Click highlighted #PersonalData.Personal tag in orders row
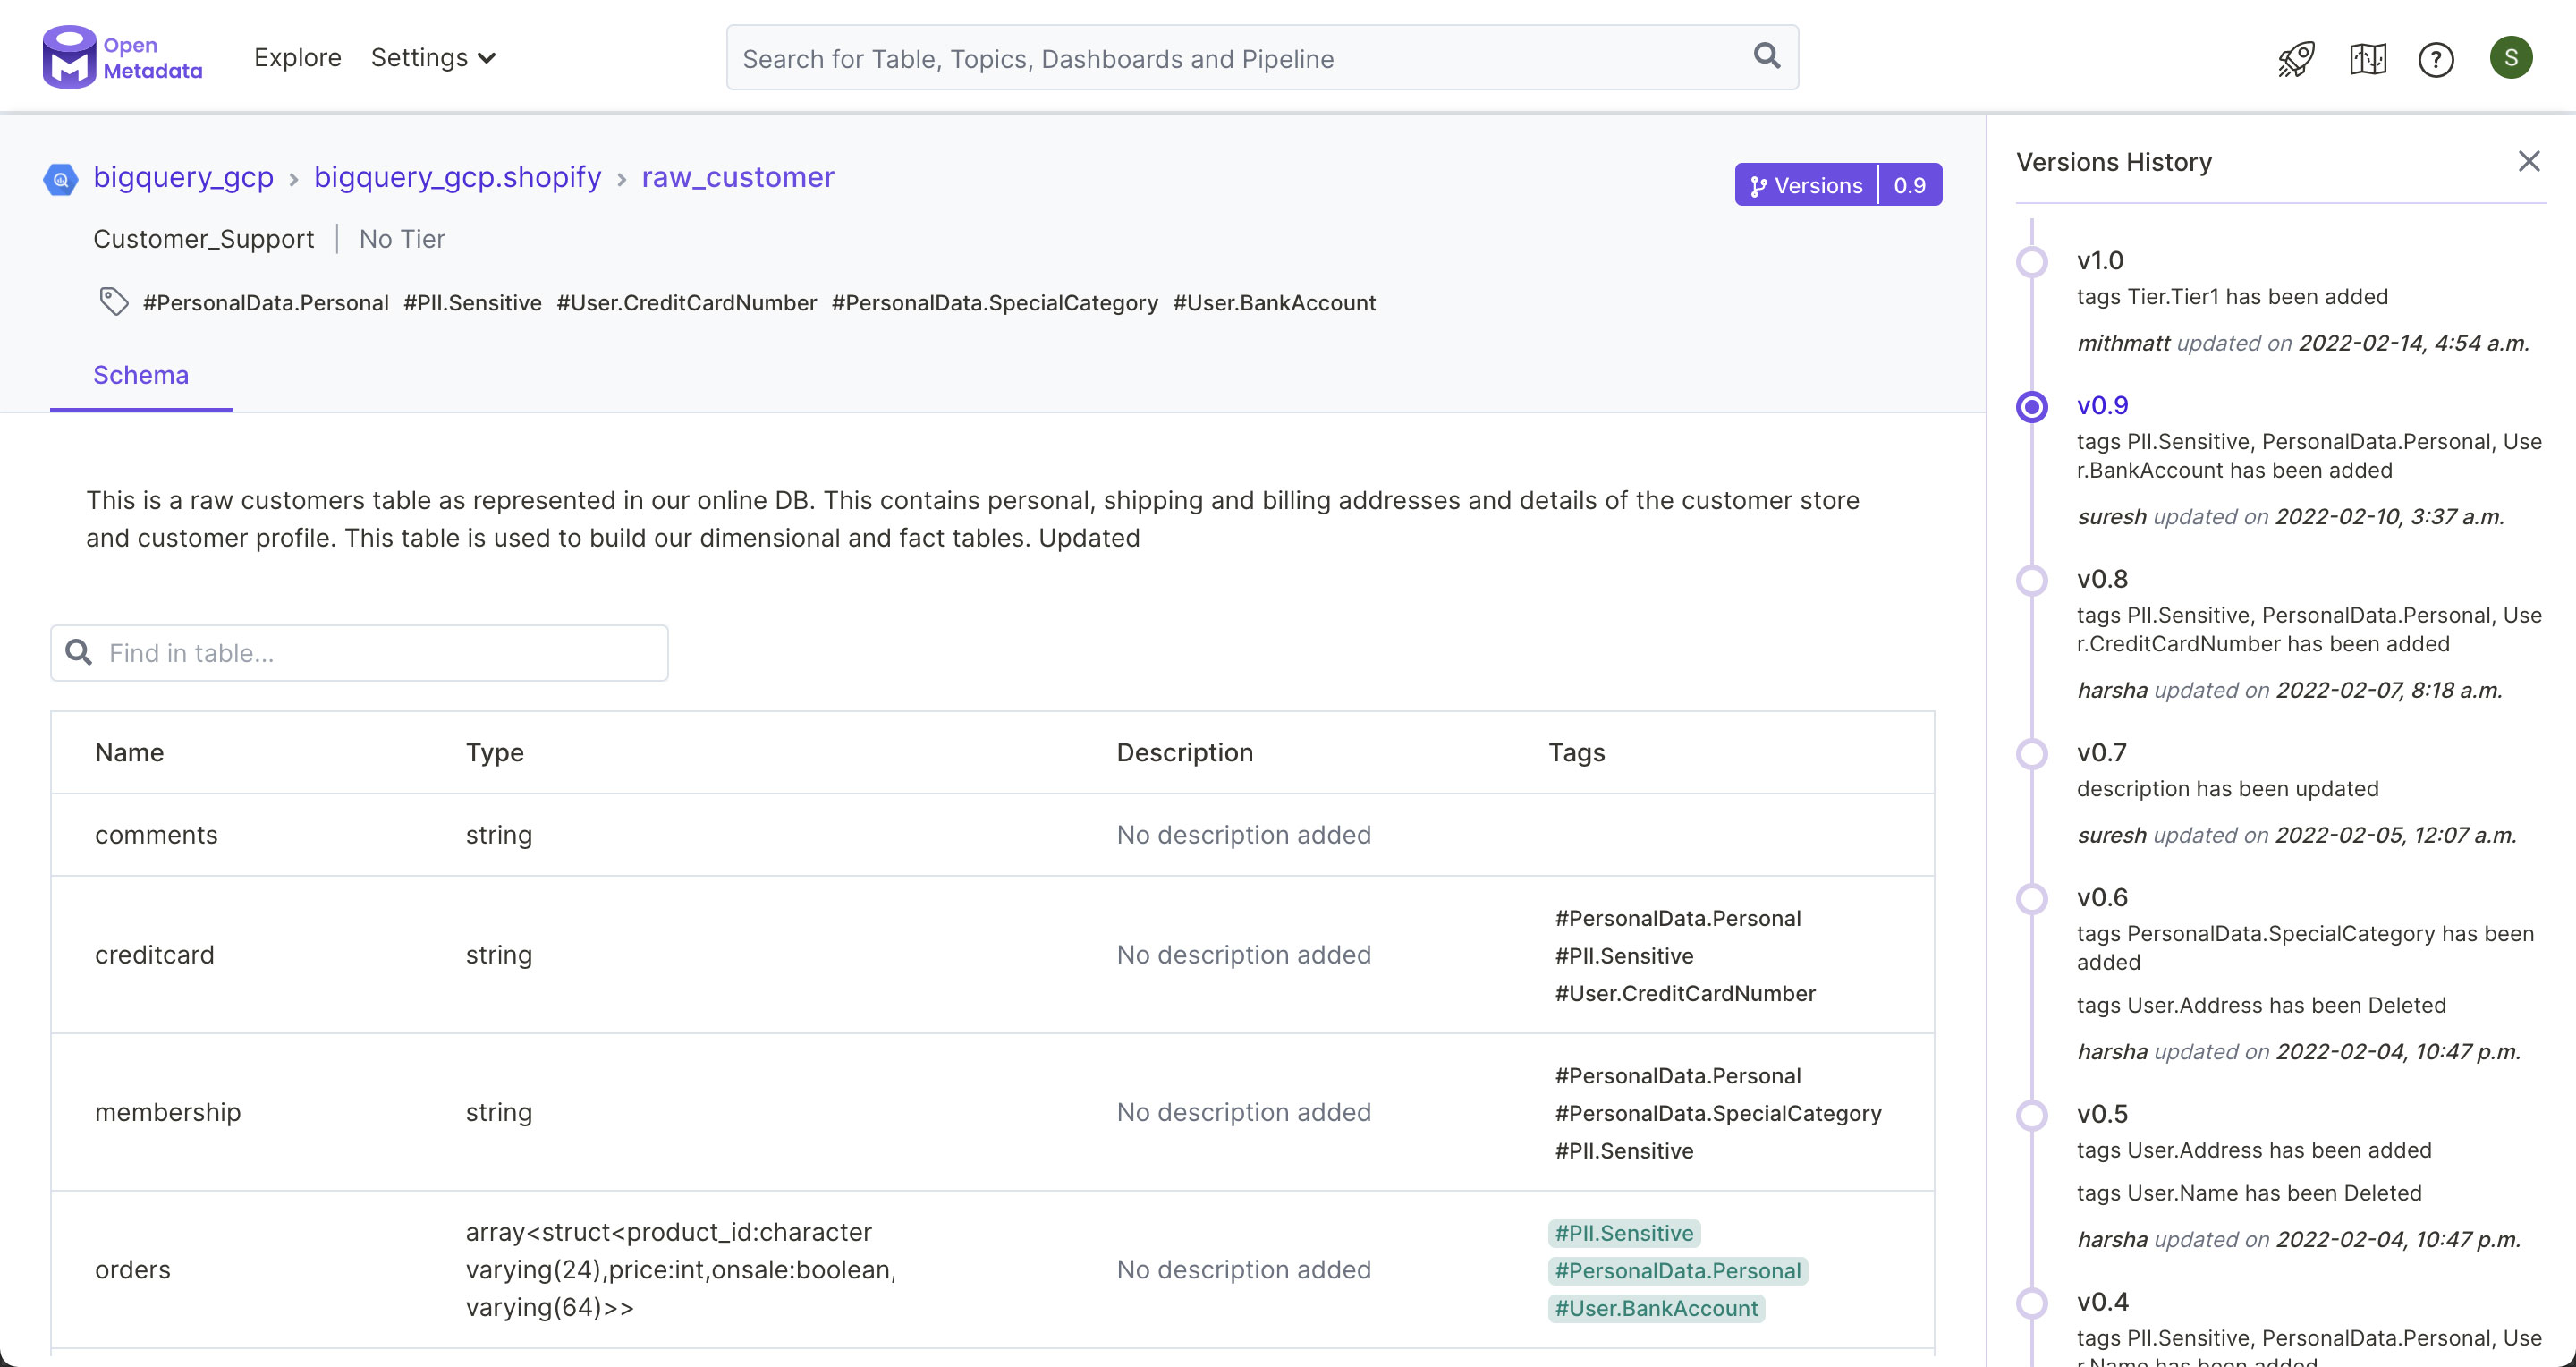Screen dimensions: 2576x1367 coord(1677,1270)
